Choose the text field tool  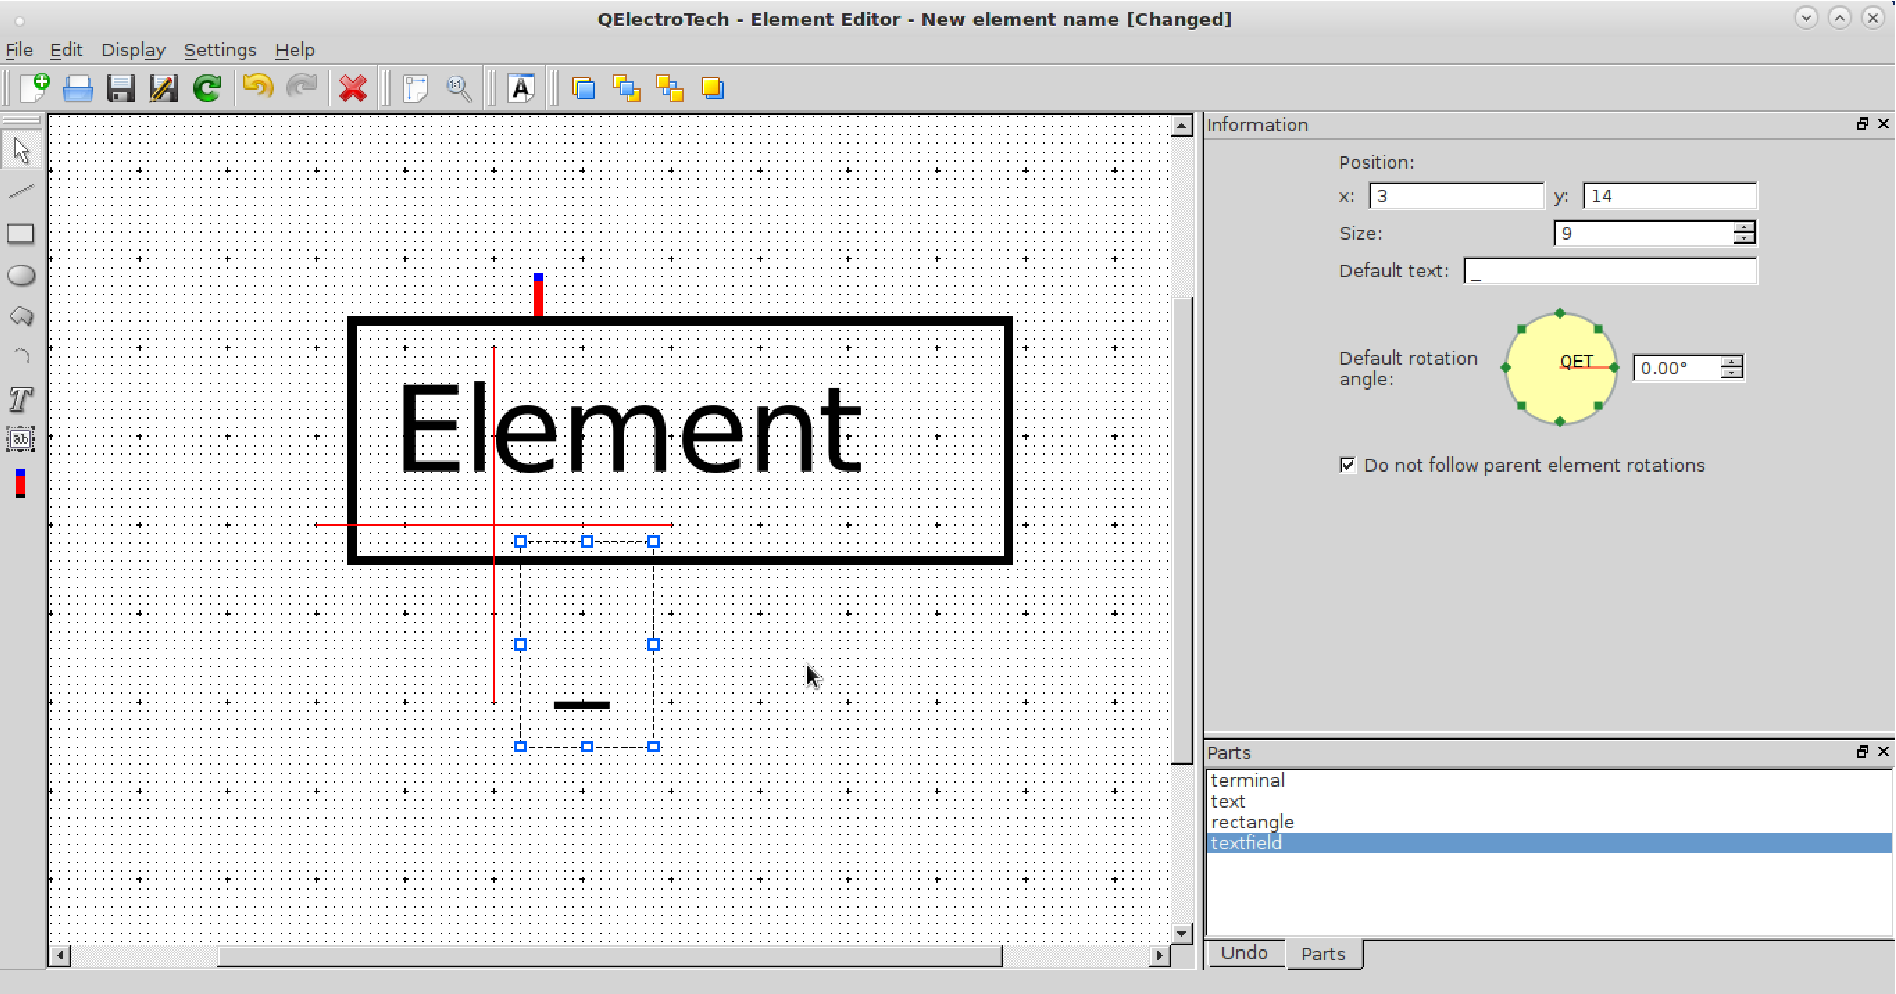point(21,440)
